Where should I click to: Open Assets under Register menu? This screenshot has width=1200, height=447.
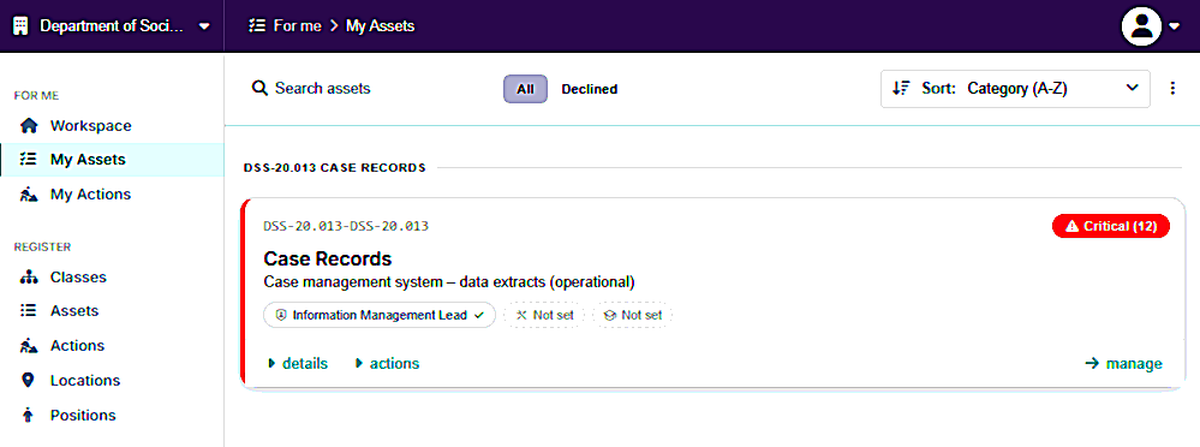pyautogui.click(x=74, y=311)
